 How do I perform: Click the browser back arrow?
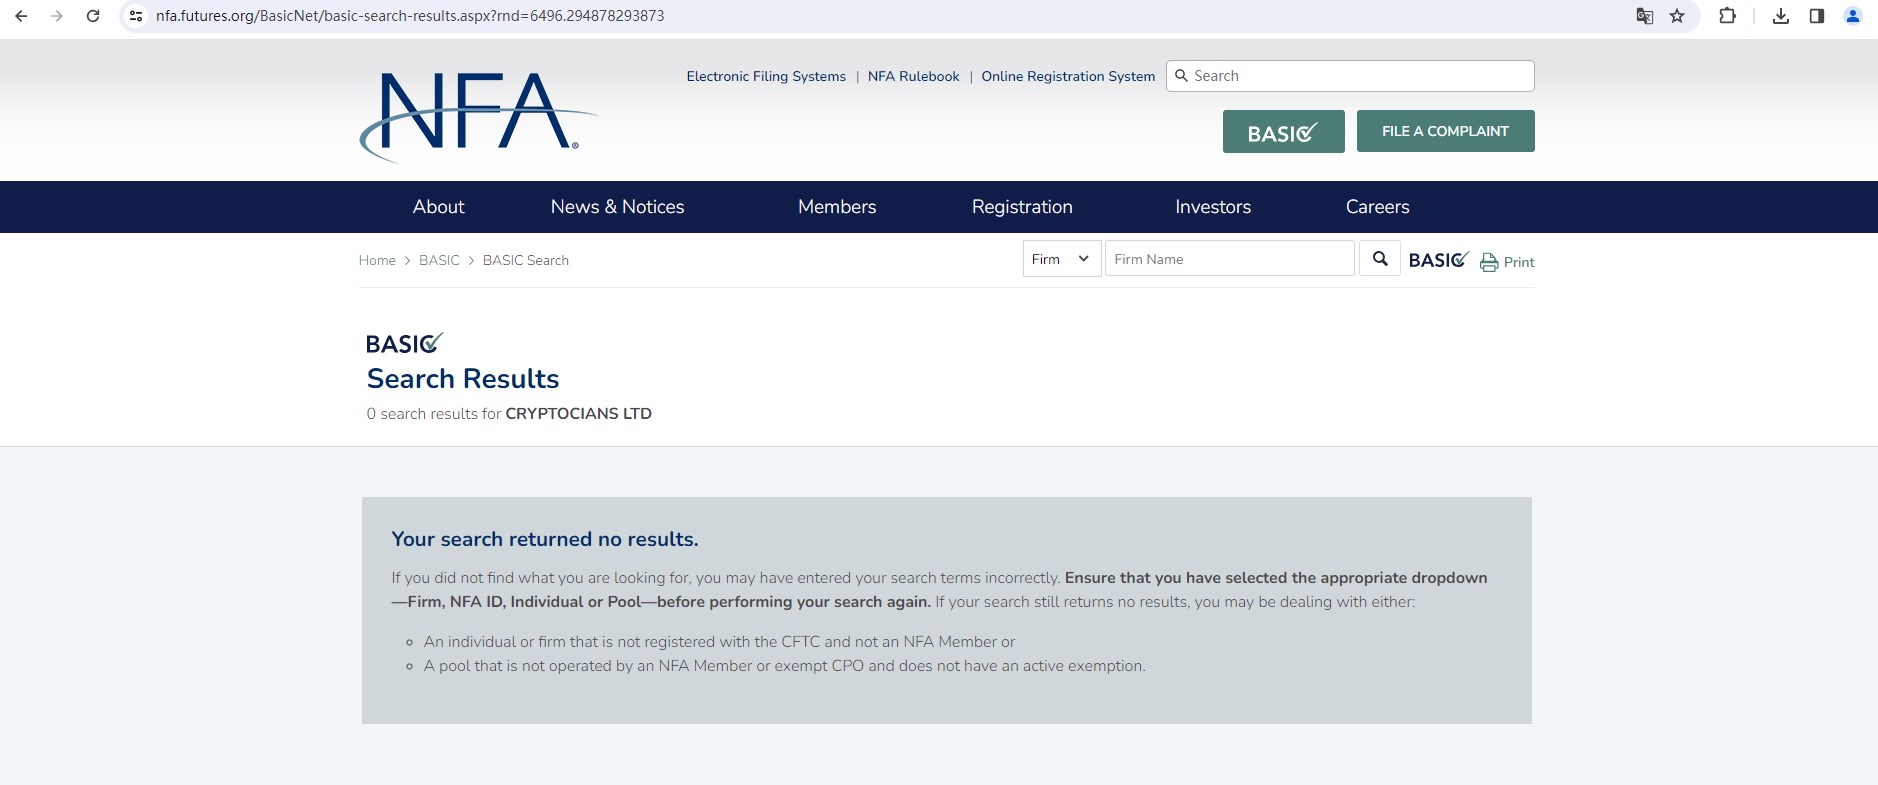click(21, 16)
